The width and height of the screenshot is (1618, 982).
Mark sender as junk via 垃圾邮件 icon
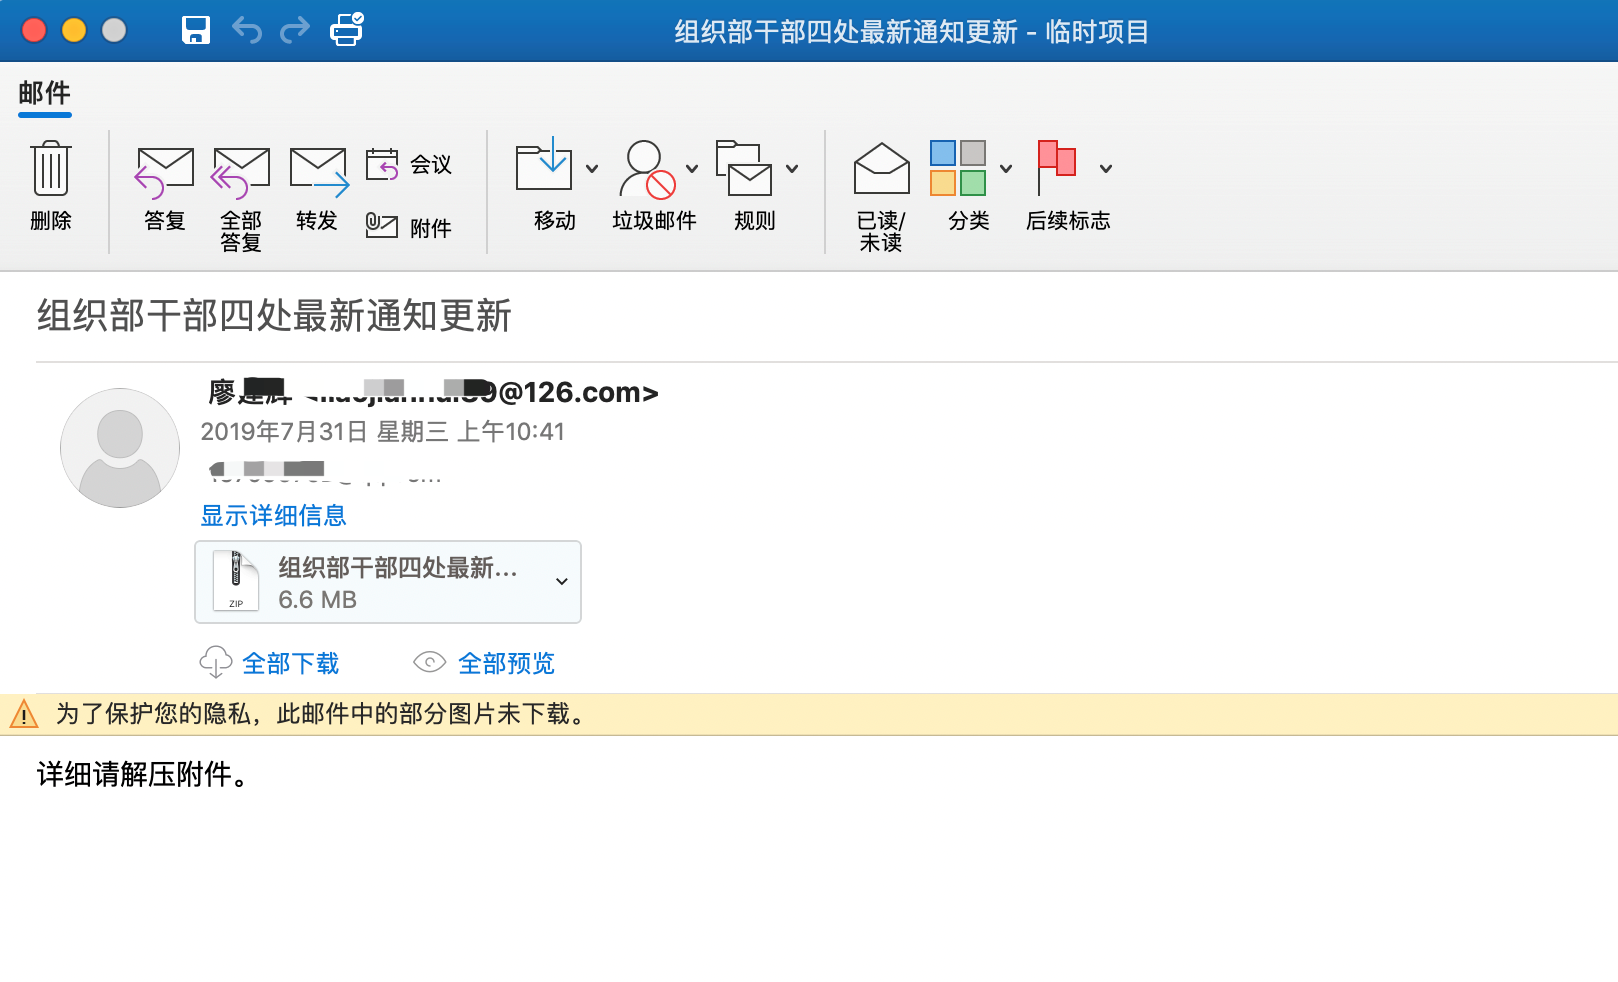coord(646,169)
